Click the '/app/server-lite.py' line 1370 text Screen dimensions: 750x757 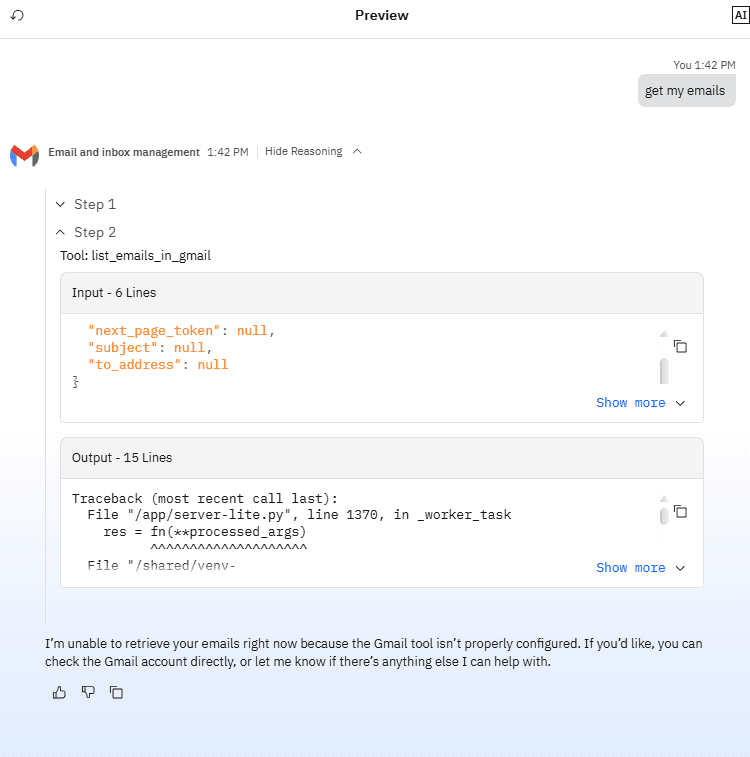[x=299, y=515]
